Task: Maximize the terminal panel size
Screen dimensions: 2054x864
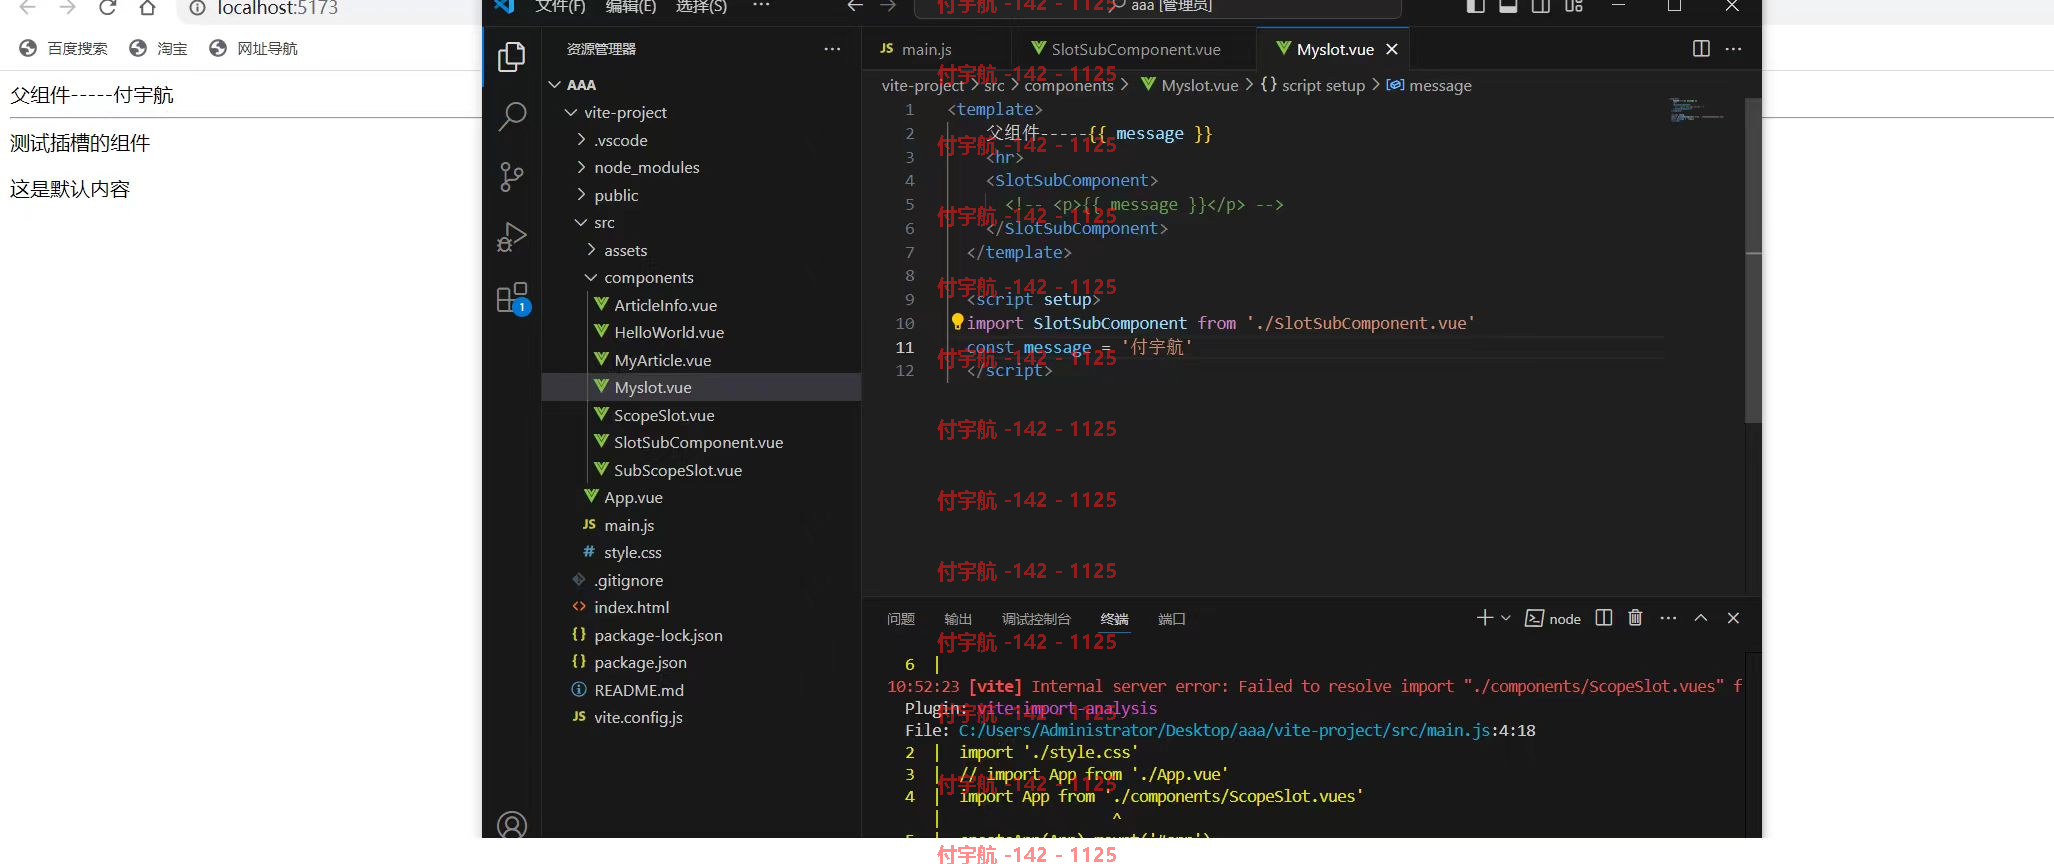Action: pyautogui.click(x=1701, y=618)
